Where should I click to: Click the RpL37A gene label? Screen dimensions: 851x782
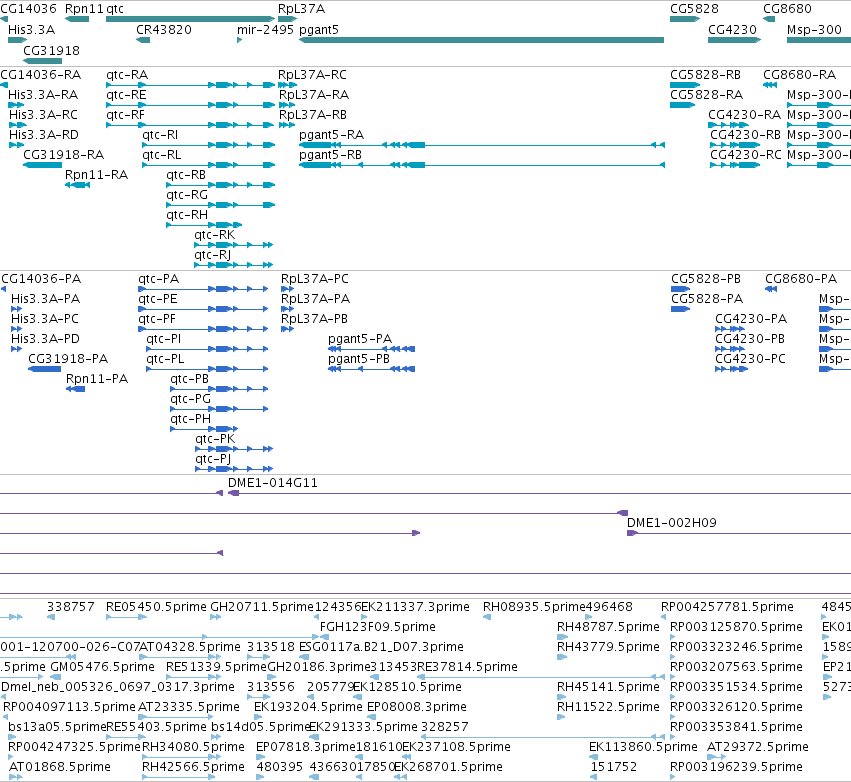301,9
